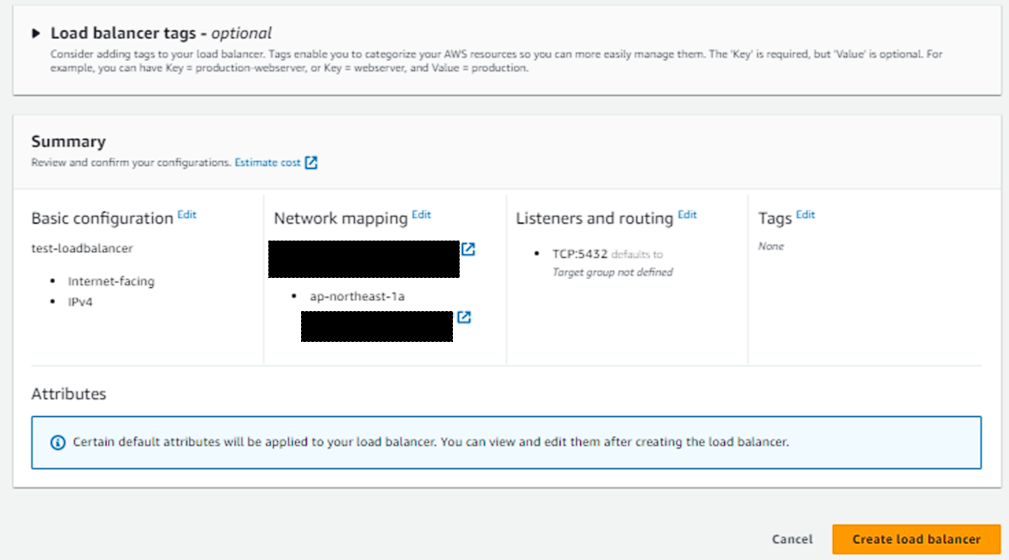Open the external link icon beside Estimate cost
Viewport: 1009px width, 560px height.
click(311, 162)
